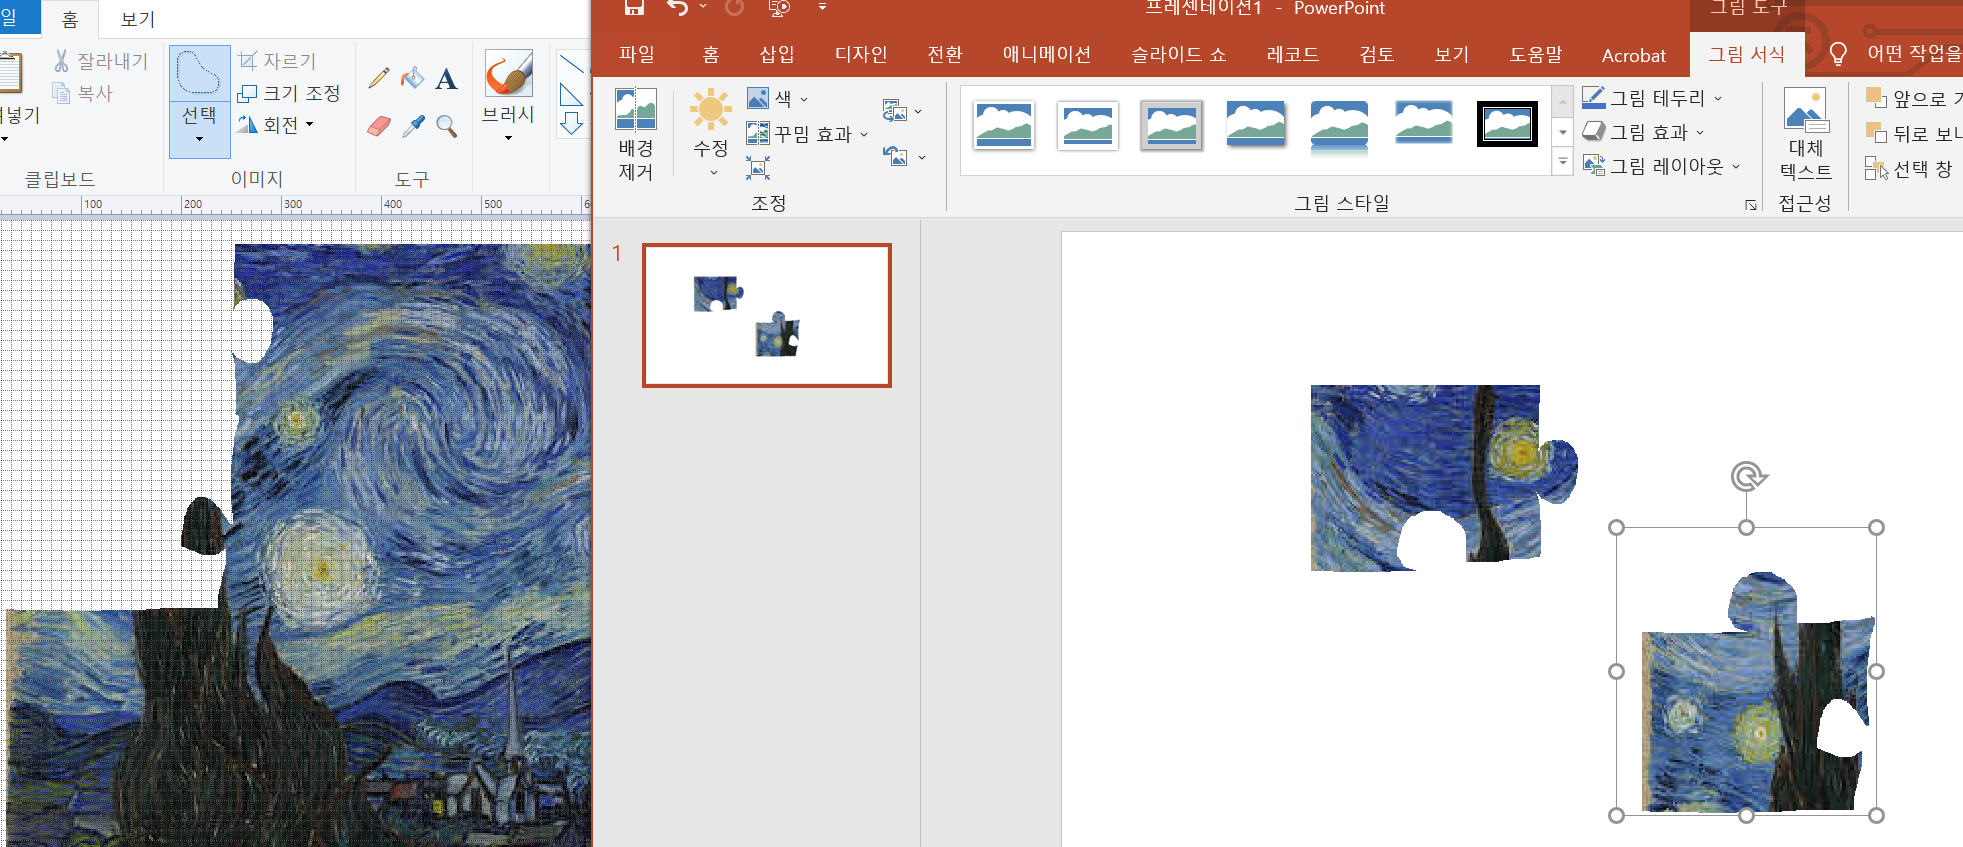
Task: Open the Corrections (수정) dropdown
Action: [711, 134]
